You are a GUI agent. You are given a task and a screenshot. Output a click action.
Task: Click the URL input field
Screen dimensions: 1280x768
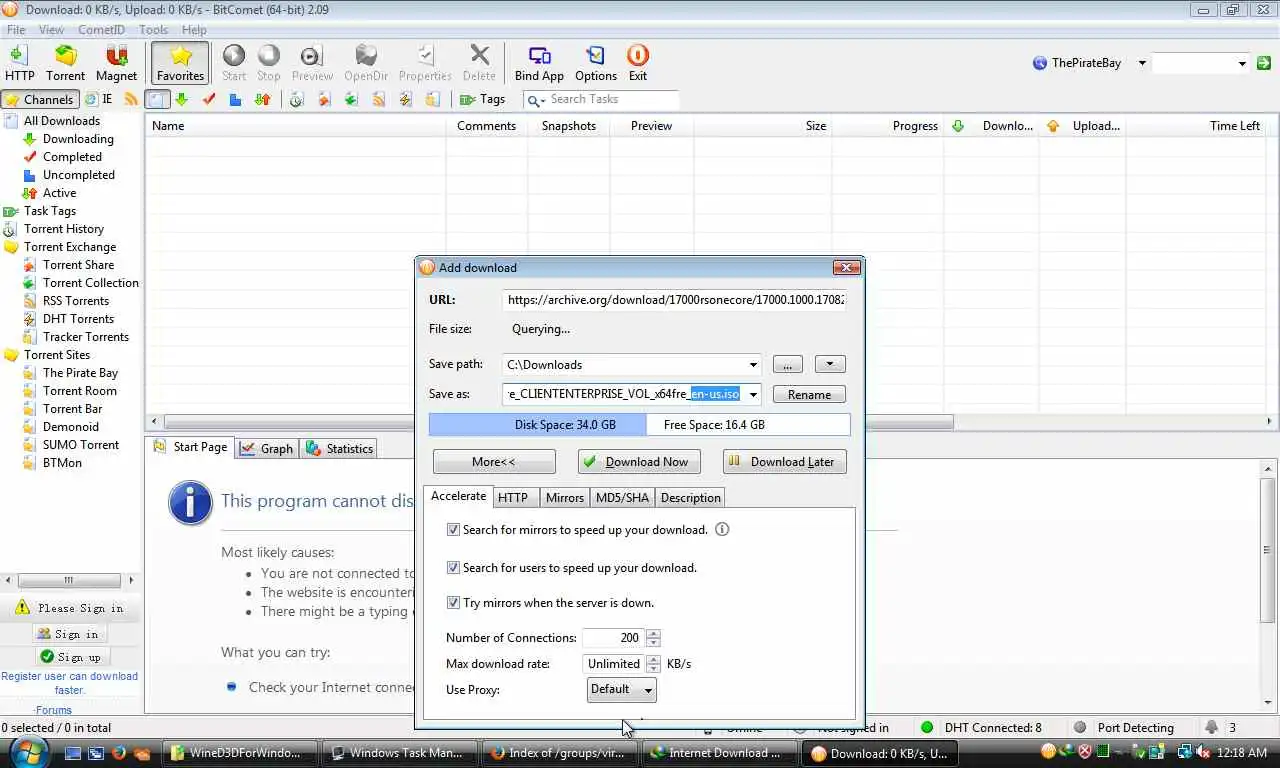point(675,299)
